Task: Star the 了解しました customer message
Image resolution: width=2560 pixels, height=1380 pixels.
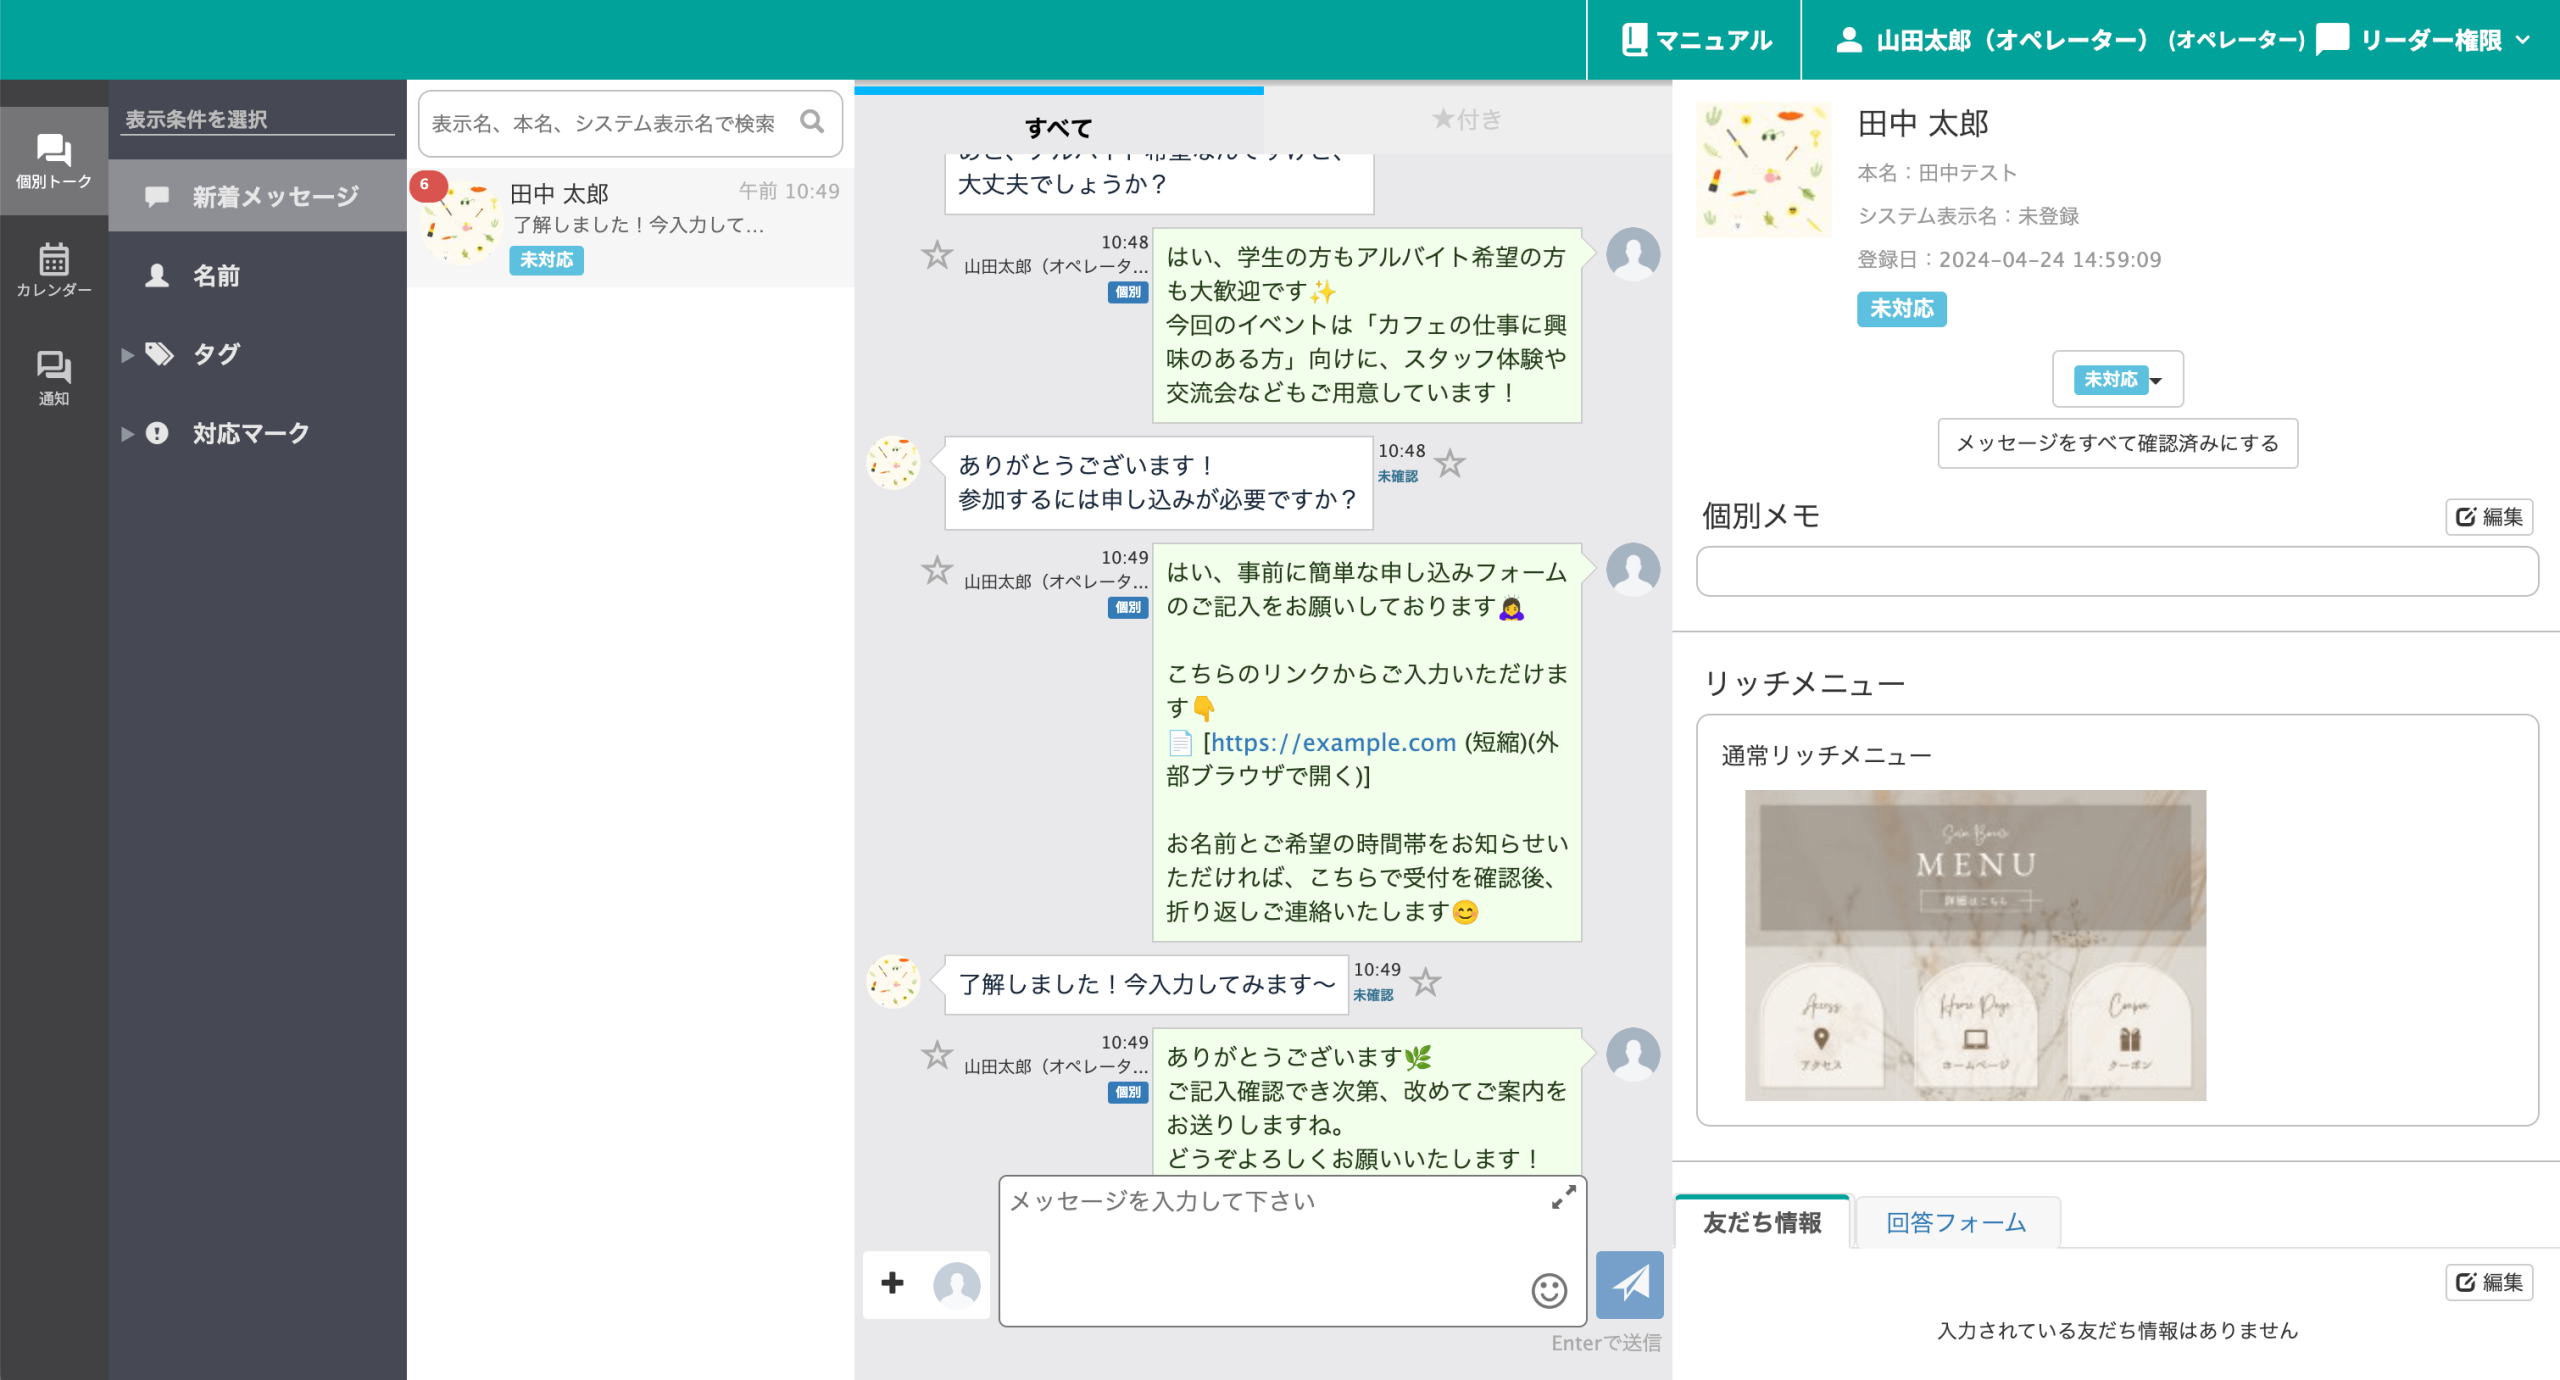Action: [1426, 982]
